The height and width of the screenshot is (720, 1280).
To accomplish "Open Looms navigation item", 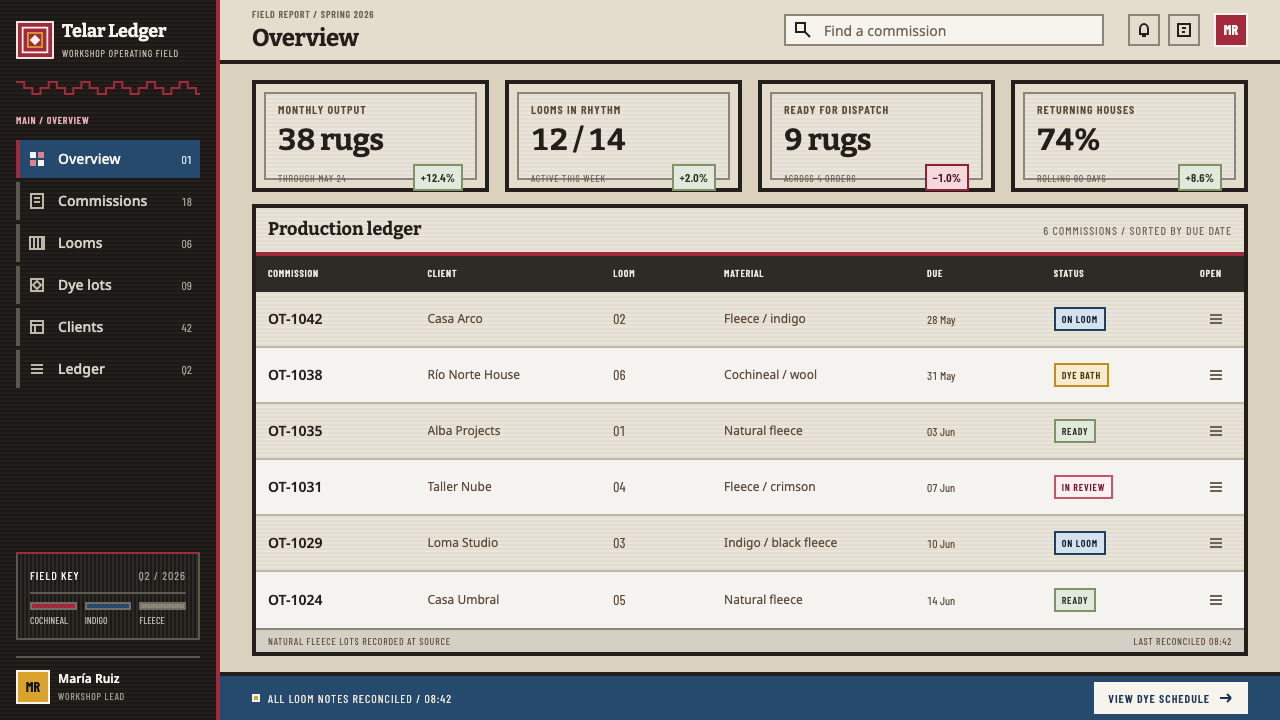I will [108, 243].
